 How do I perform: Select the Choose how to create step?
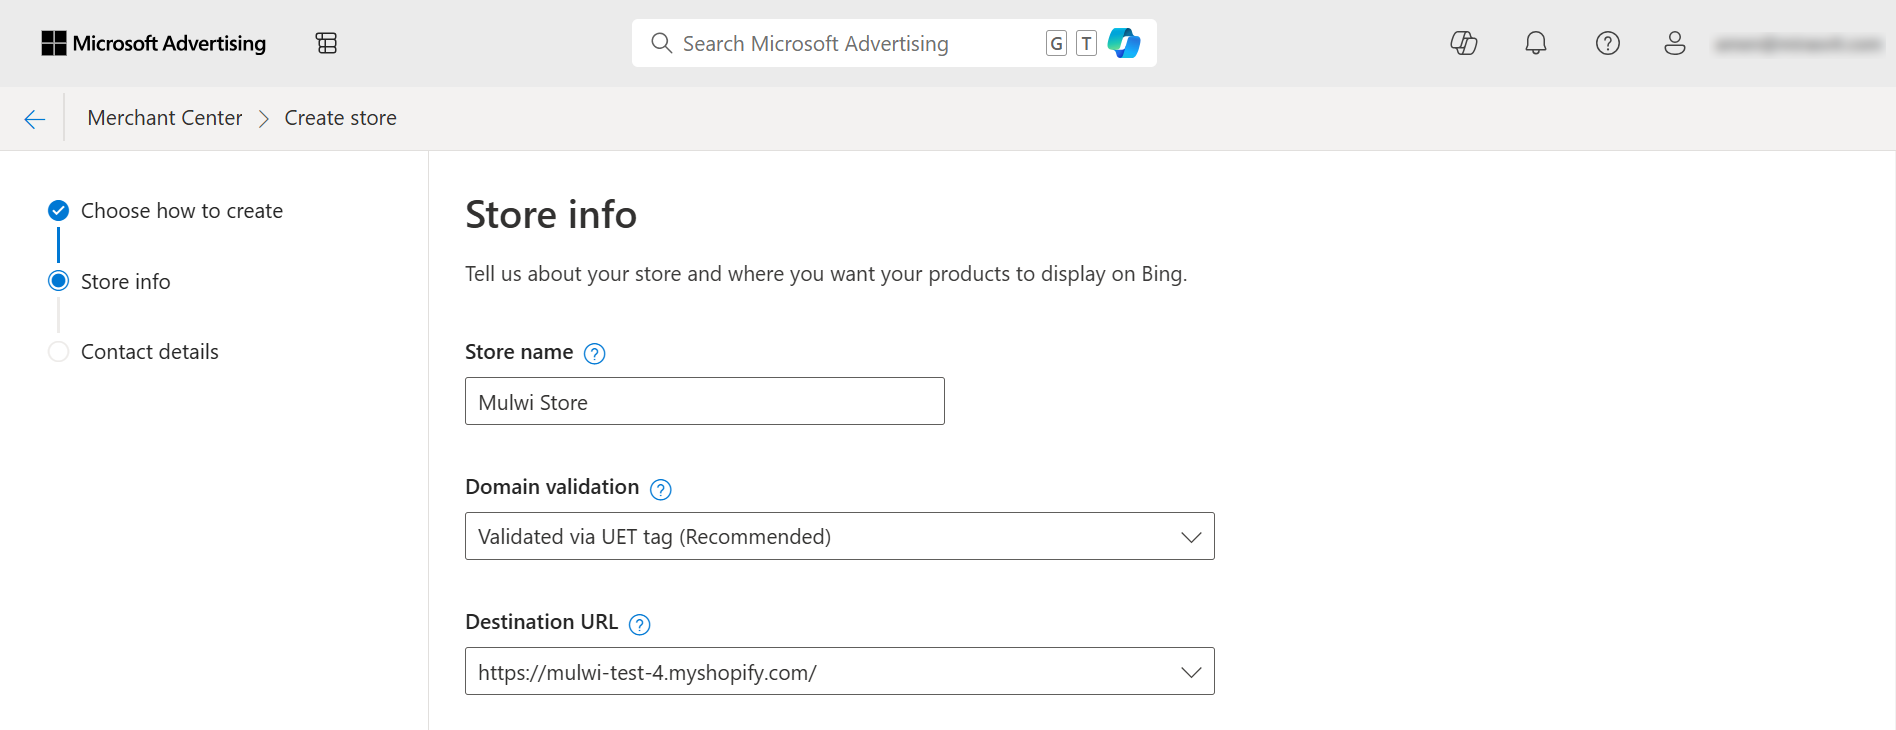point(182,211)
